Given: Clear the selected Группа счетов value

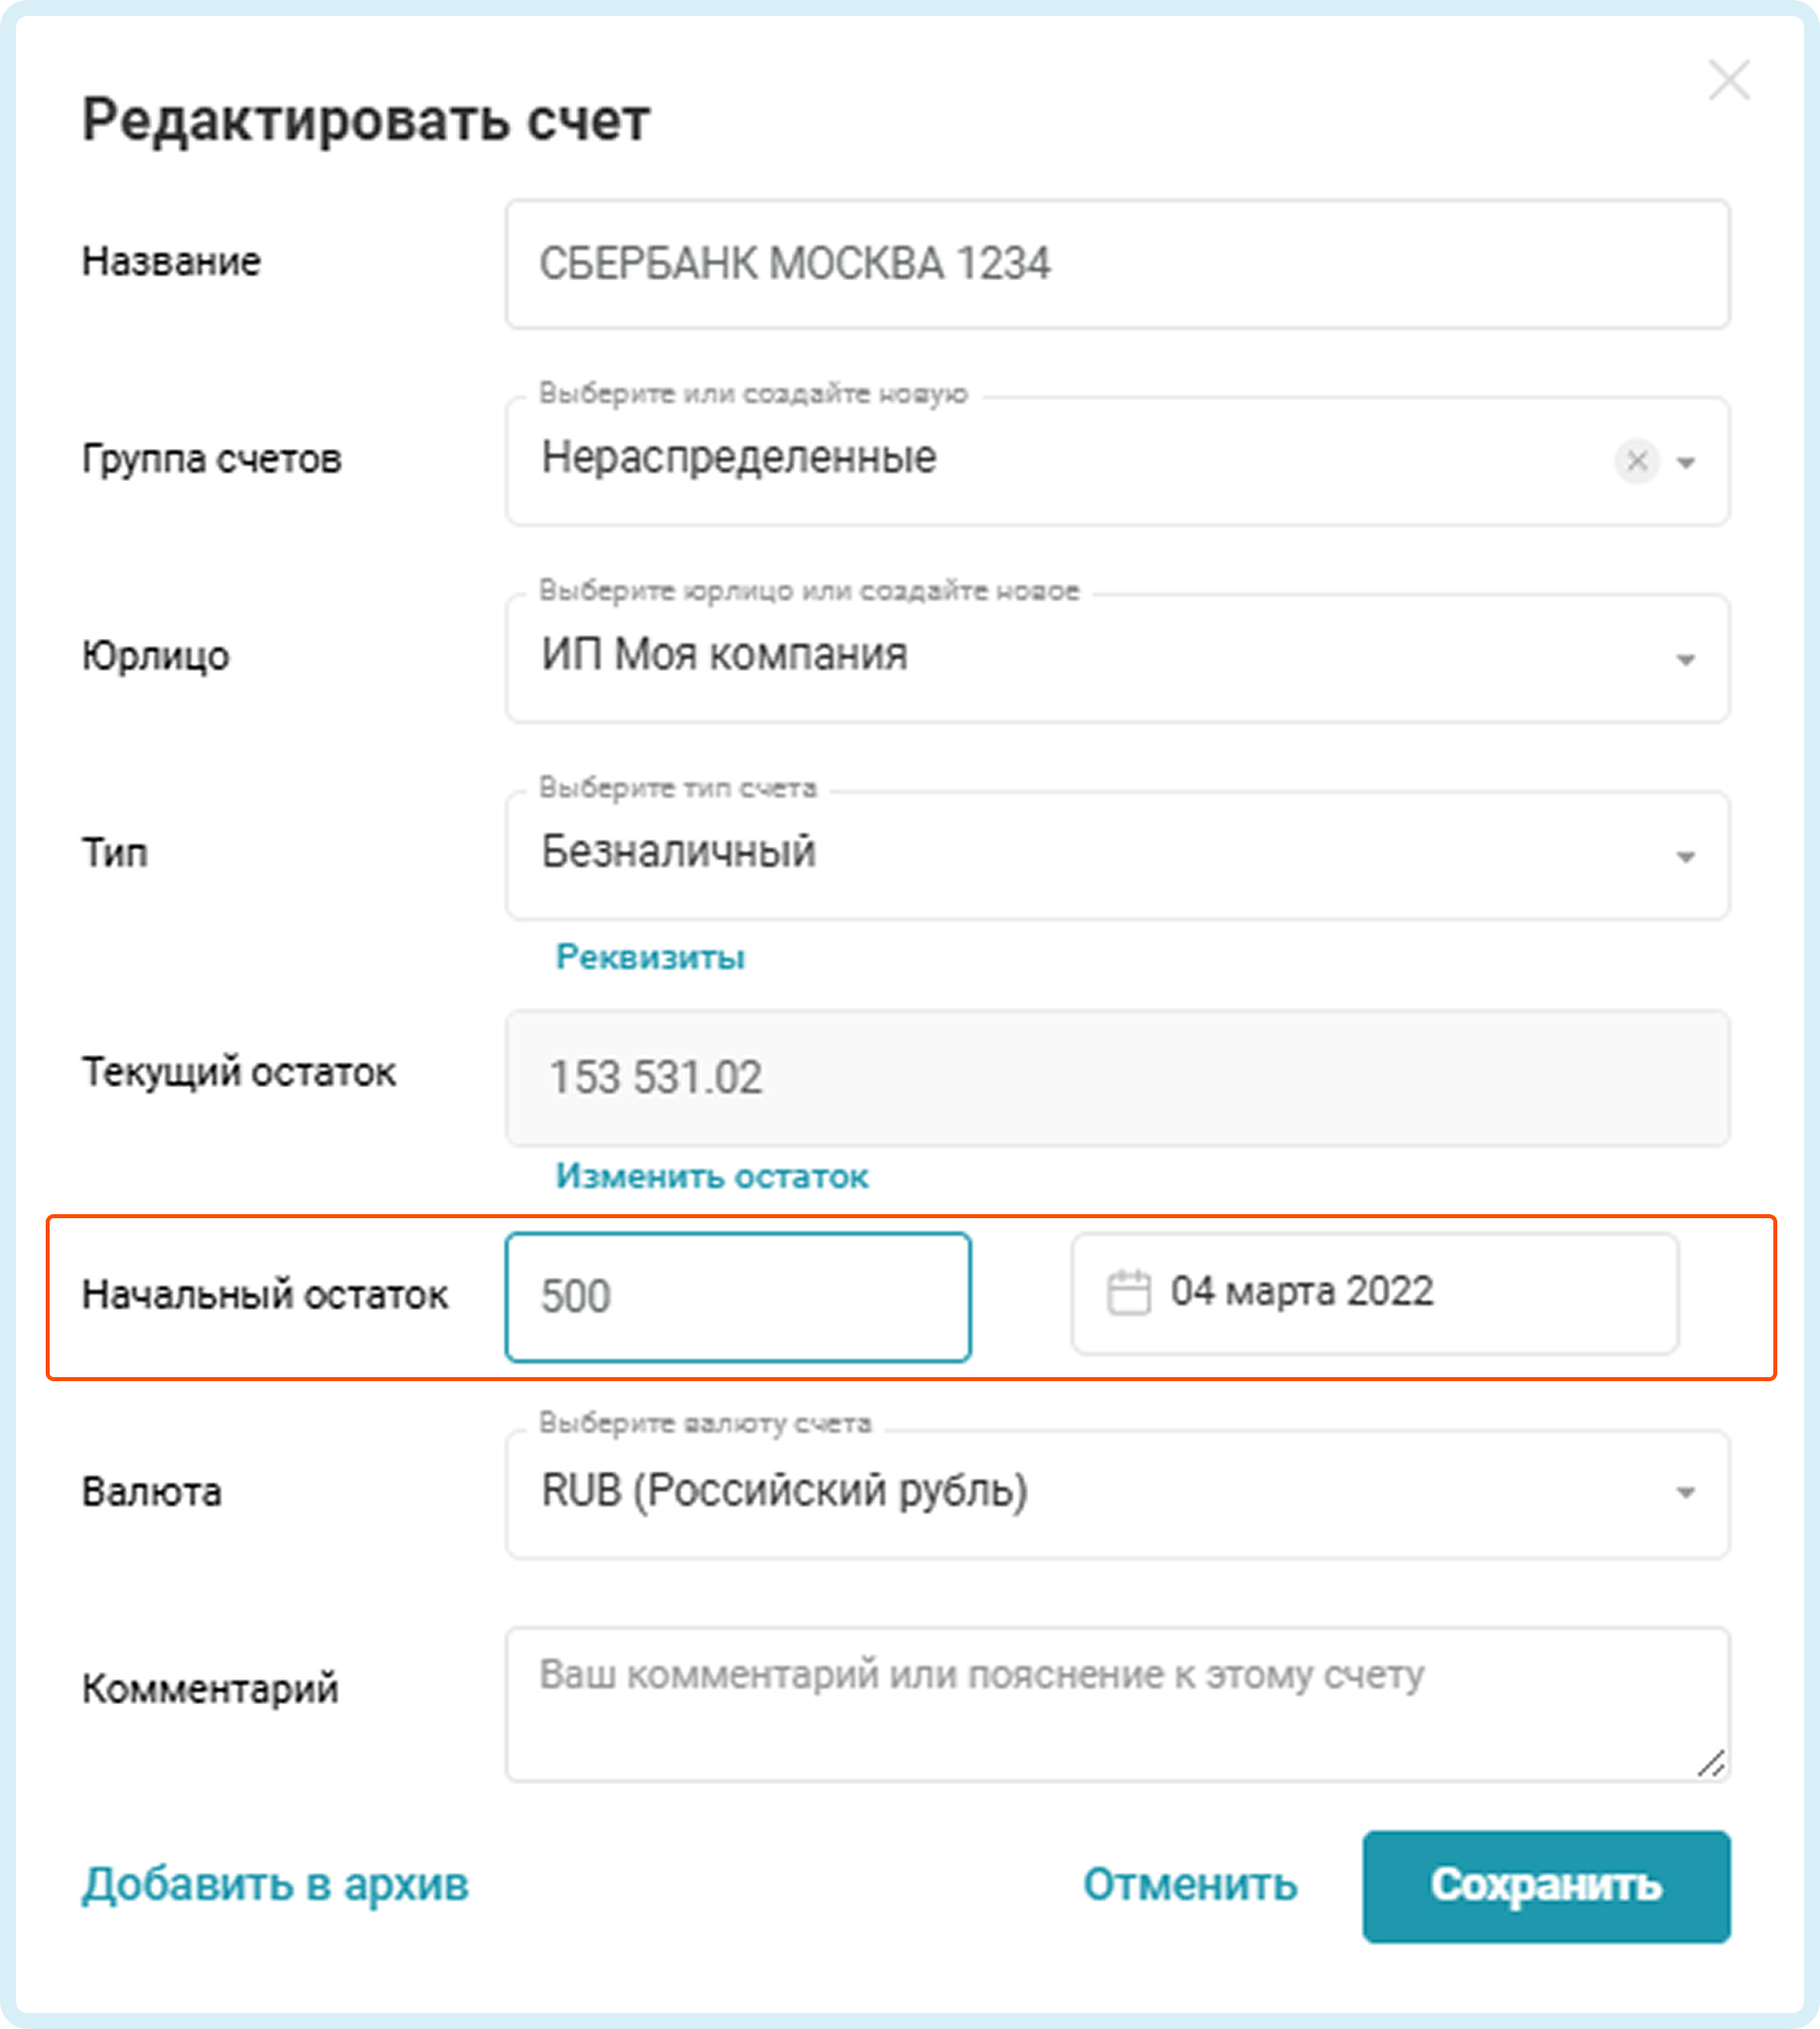Looking at the screenshot, I should [x=1636, y=461].
